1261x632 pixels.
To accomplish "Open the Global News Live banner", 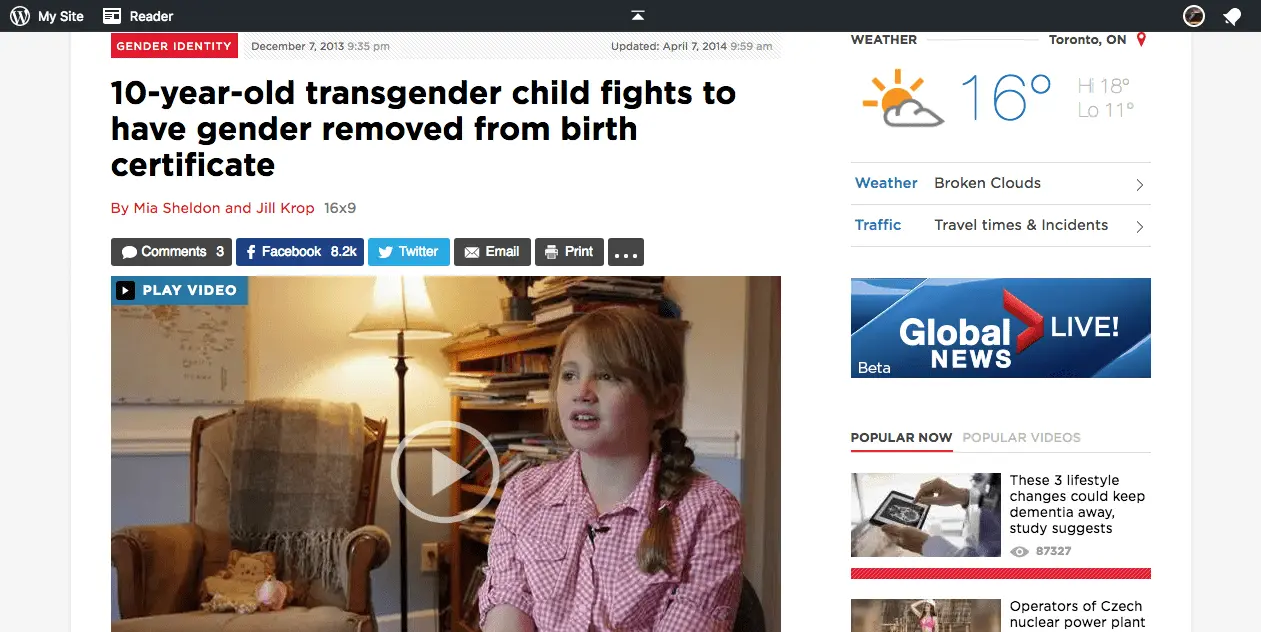I will point(1000,328).
